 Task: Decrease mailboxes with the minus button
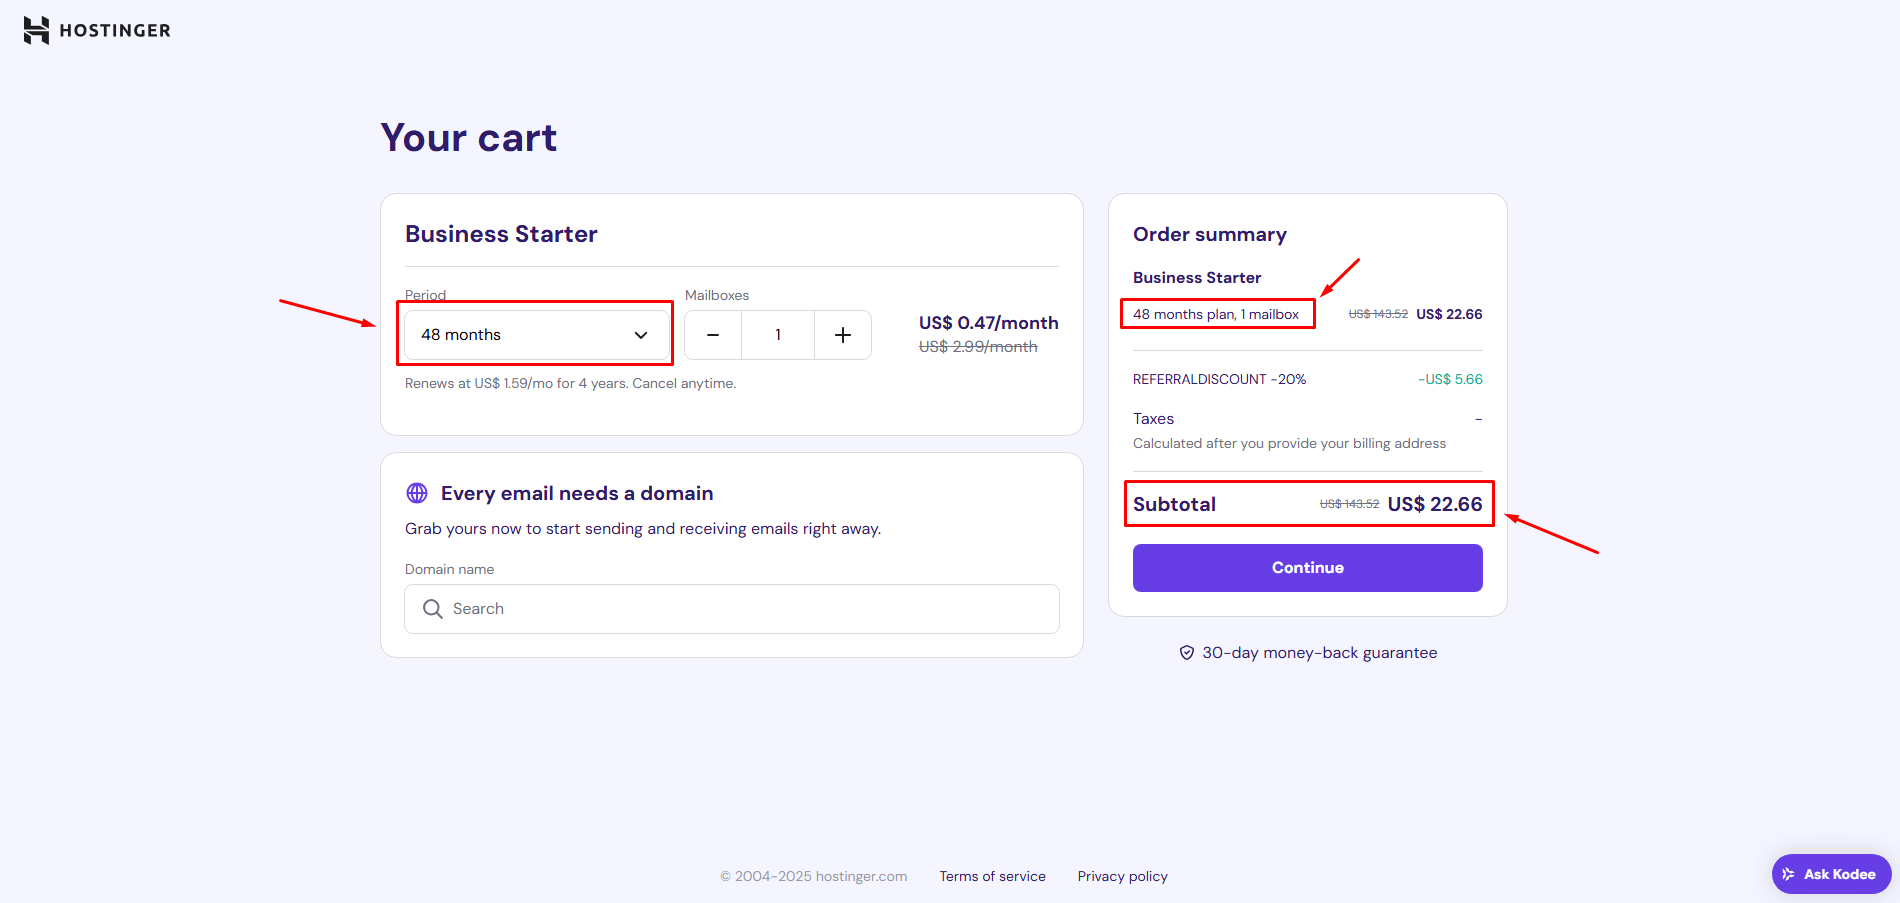tap(713, 335)
